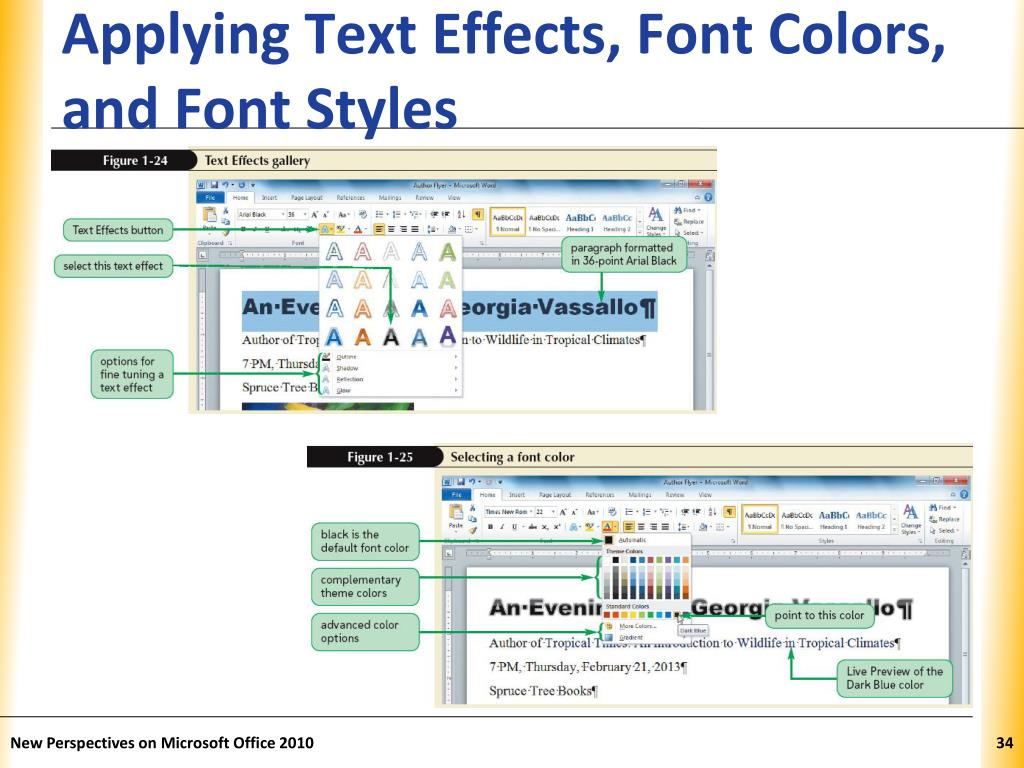The height and width of the screenshot is (768, 1024).
Task: Click Clear Formatting icon in Figure 1-25
Action: [x=613, y=512]
